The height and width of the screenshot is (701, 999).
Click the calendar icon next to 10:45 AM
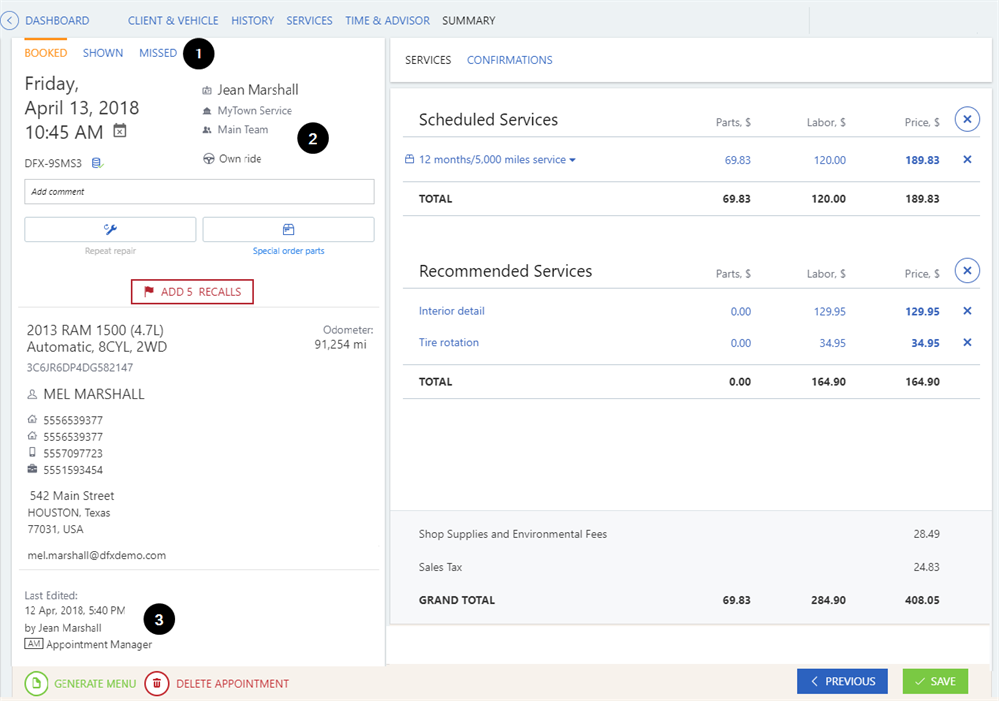pyautogui.click(x=120, y=131)
